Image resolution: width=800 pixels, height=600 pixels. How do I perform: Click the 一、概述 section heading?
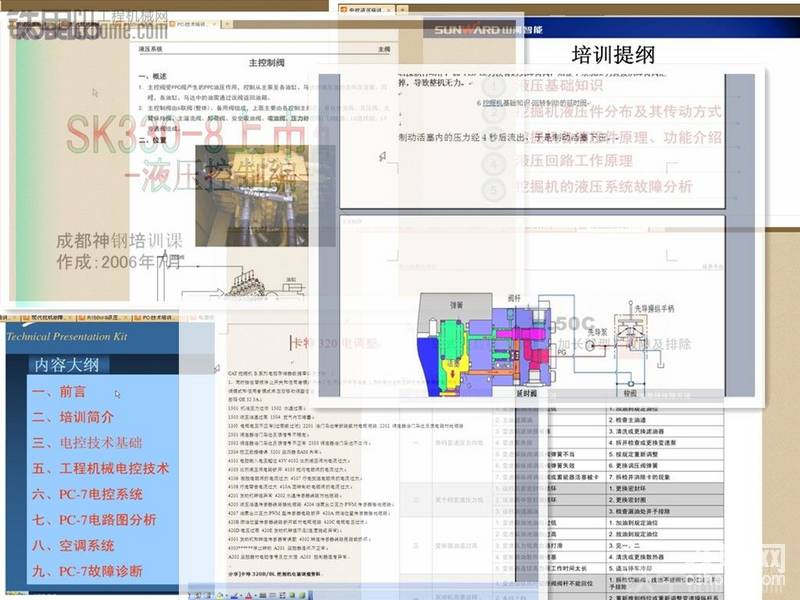coord(153,77)
